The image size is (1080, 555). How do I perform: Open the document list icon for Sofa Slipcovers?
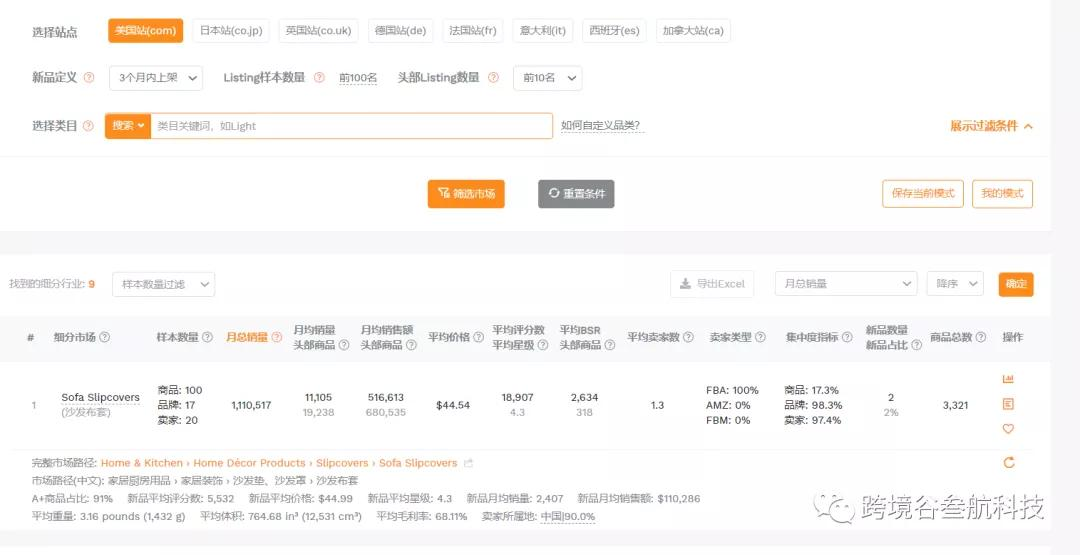point(1008,404)
